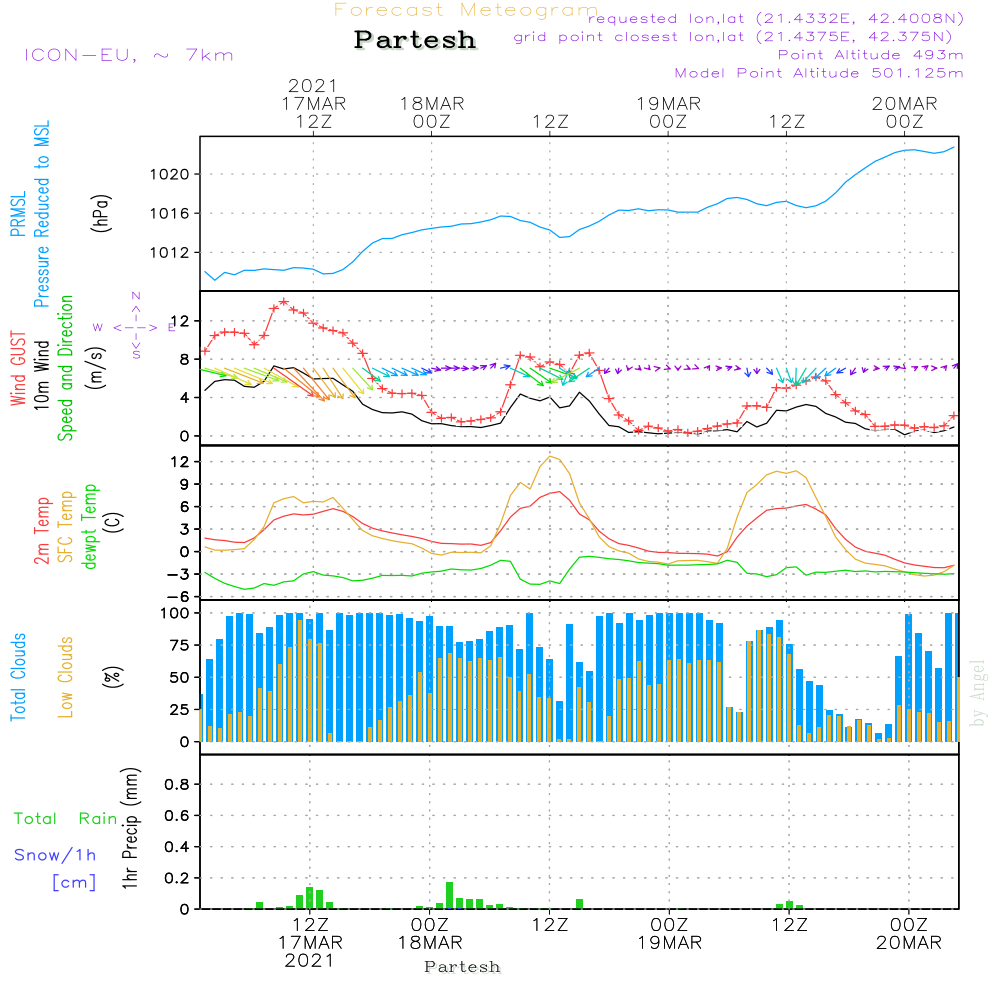
Task: Click the '(%)' cloud cover unit label
Action: coord(112,677)
